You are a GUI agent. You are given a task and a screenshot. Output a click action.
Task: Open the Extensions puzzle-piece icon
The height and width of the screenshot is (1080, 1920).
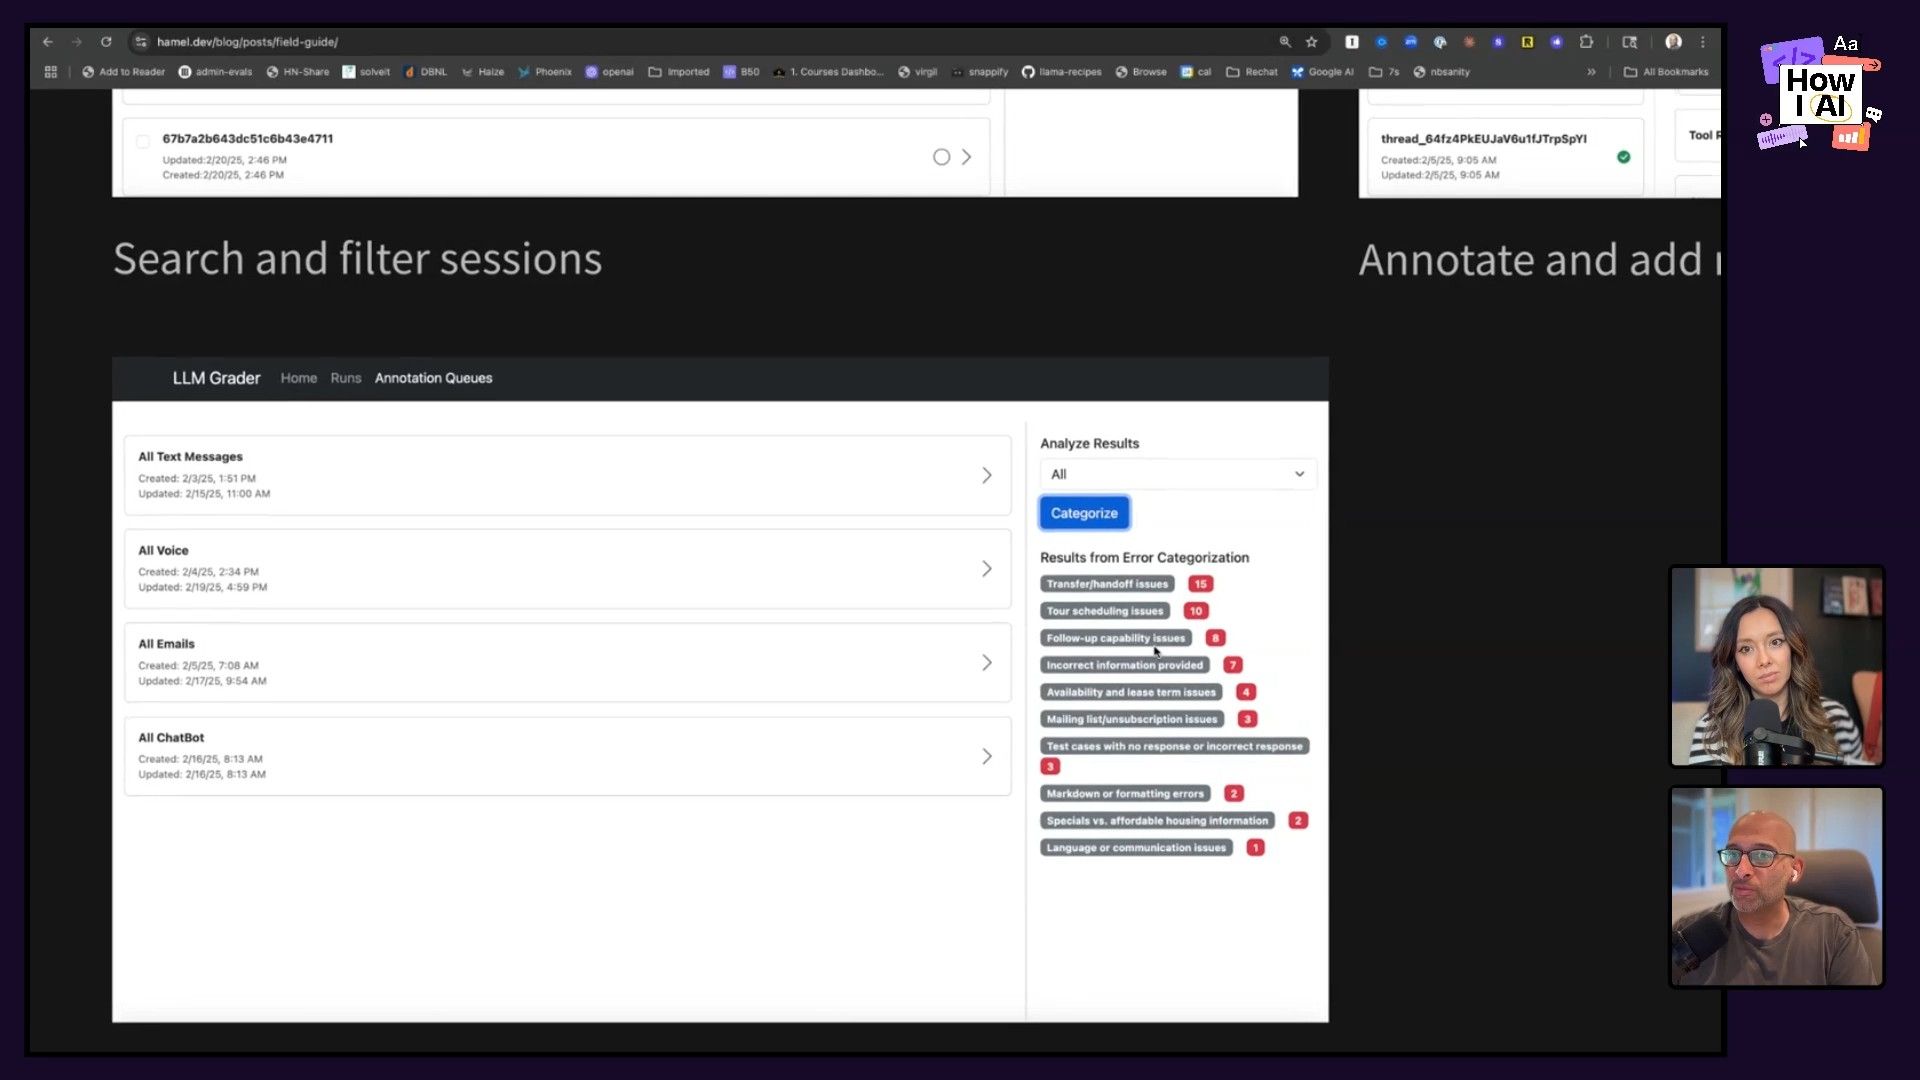(1586, 42)
